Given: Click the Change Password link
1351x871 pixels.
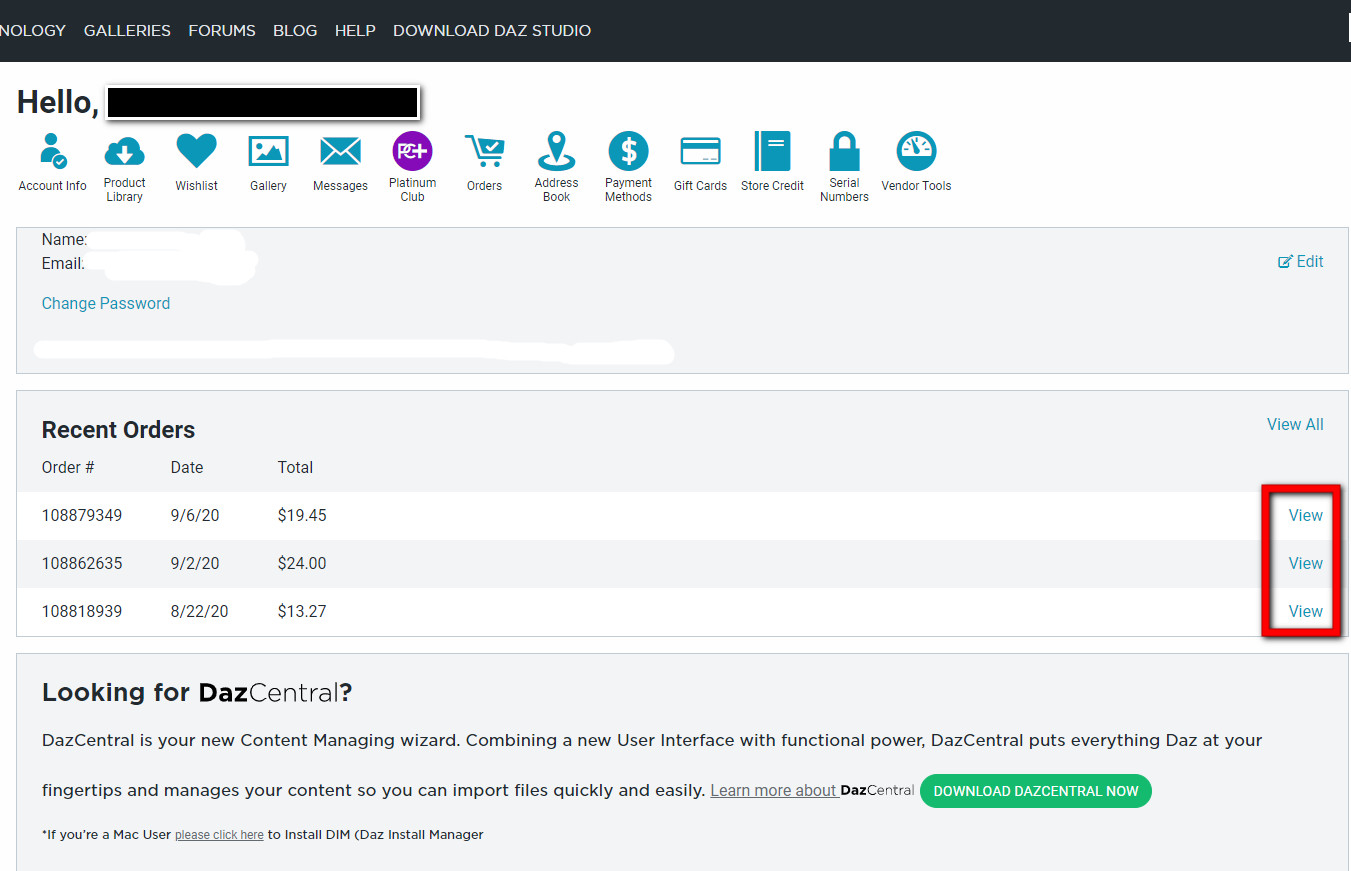Looking at the screenshot, I should click(106, 303).
